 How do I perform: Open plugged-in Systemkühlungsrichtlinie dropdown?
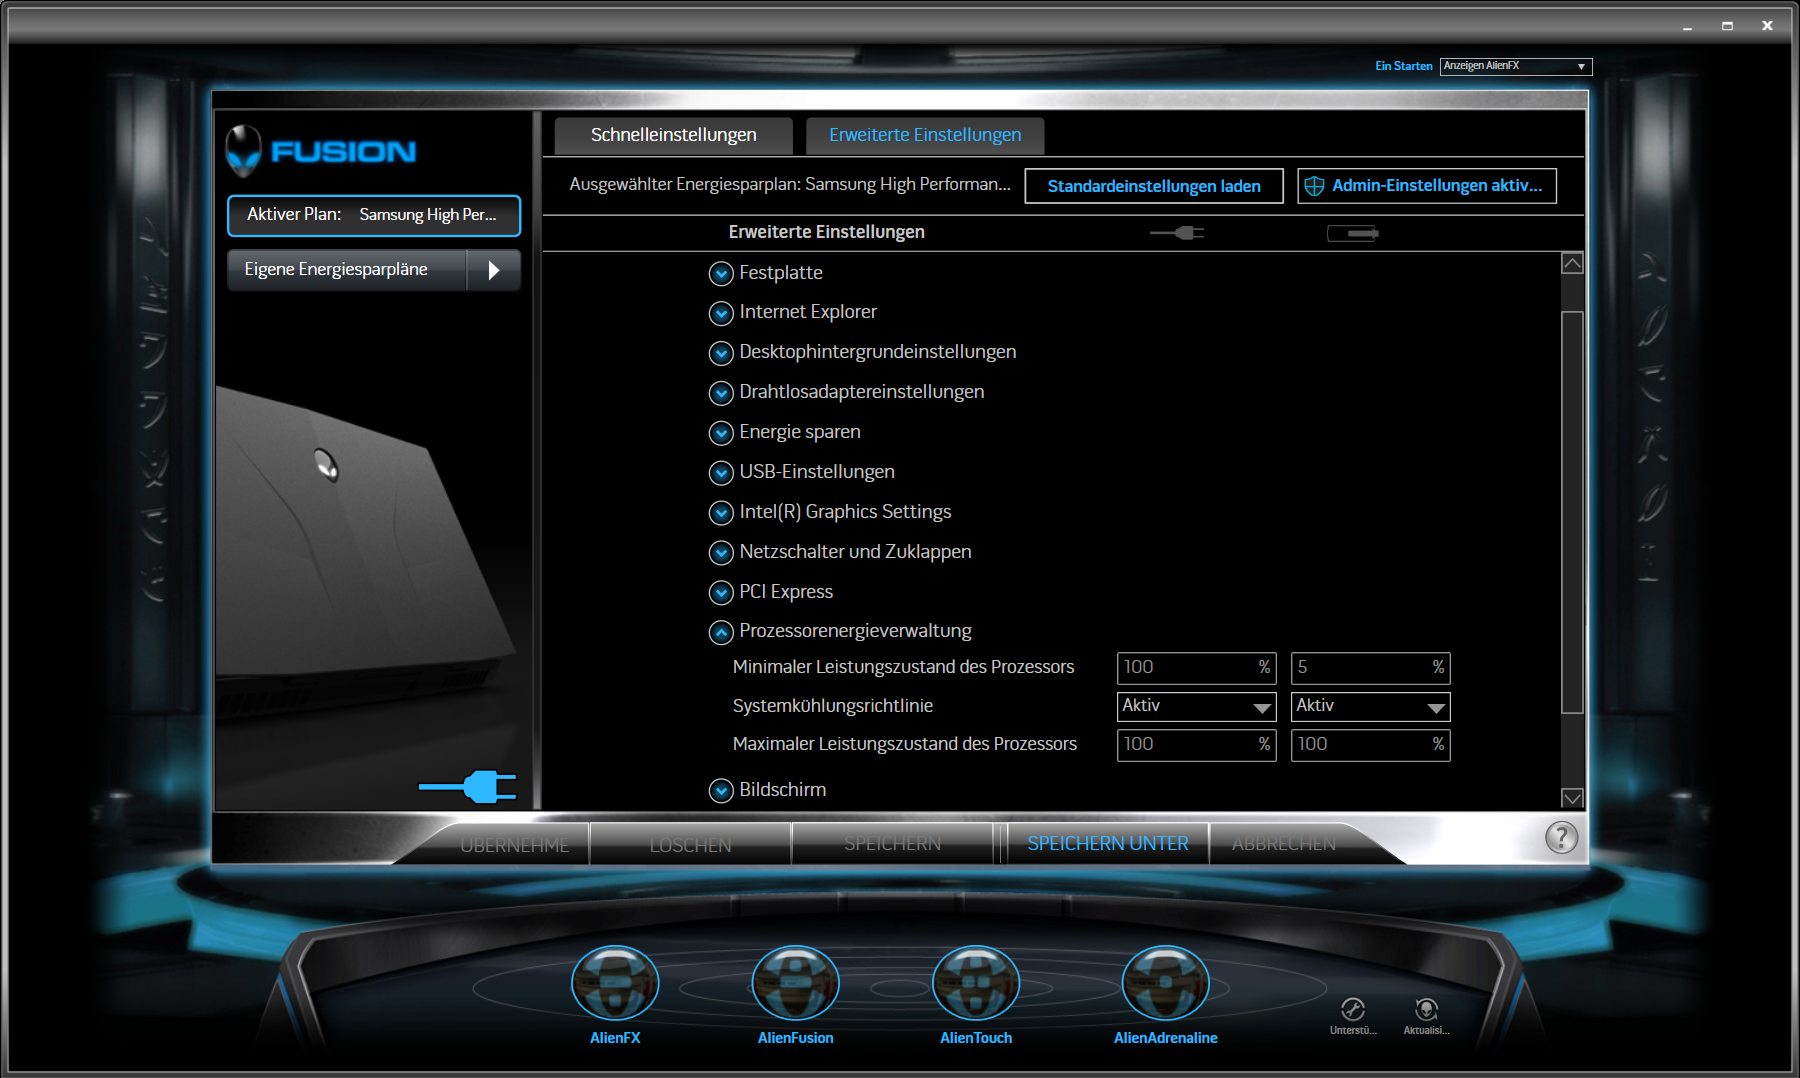1196,707
